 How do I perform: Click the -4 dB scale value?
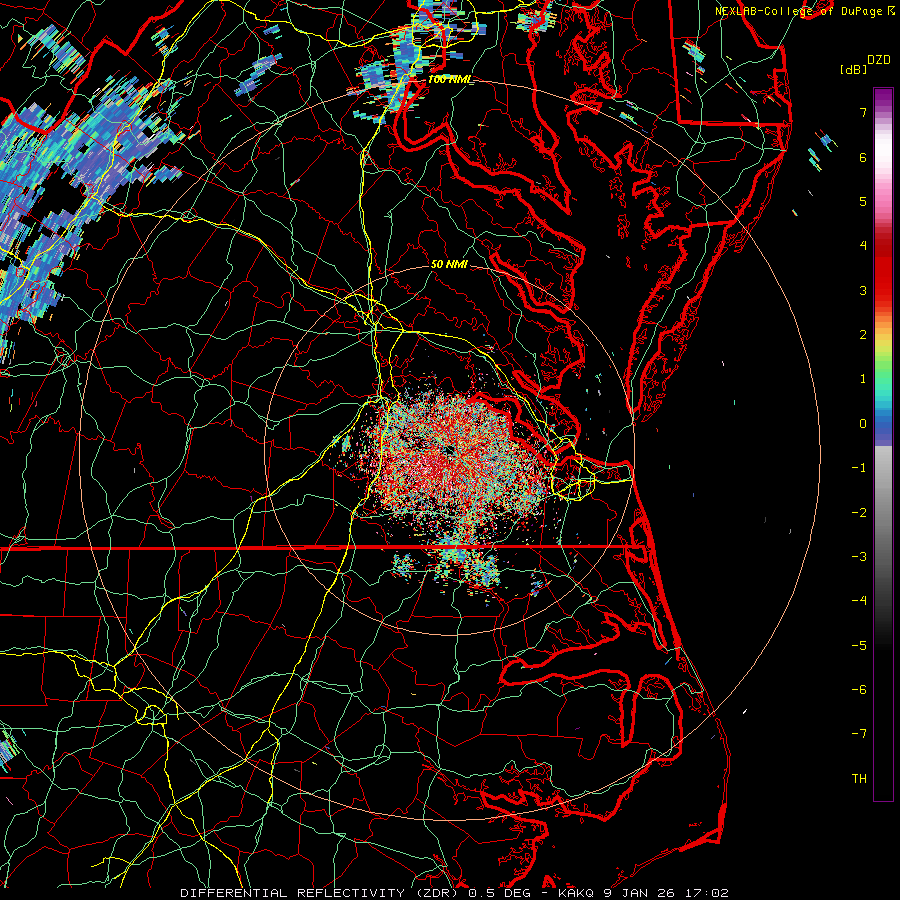coord(859,601)
